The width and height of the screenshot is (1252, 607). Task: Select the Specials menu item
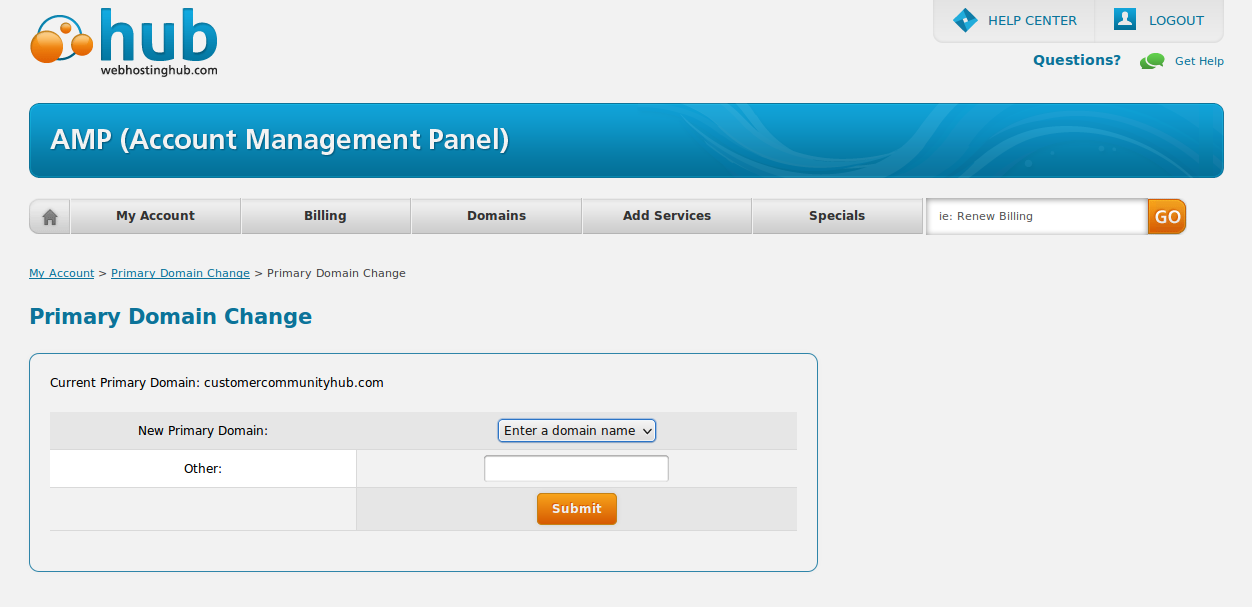837,216
